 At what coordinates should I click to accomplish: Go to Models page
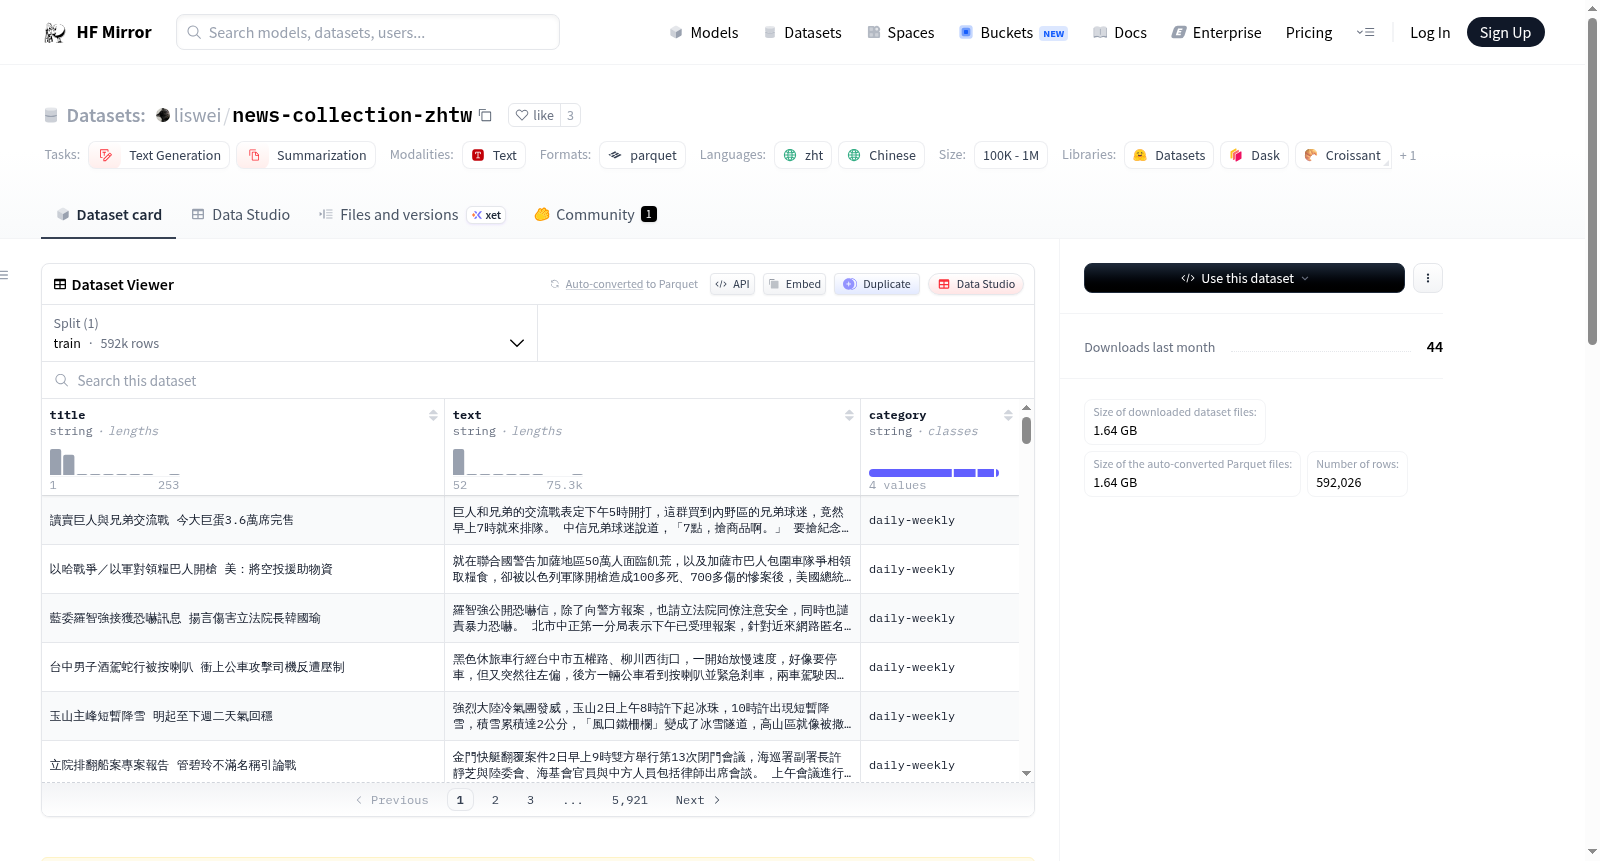(x=704, y=32)
